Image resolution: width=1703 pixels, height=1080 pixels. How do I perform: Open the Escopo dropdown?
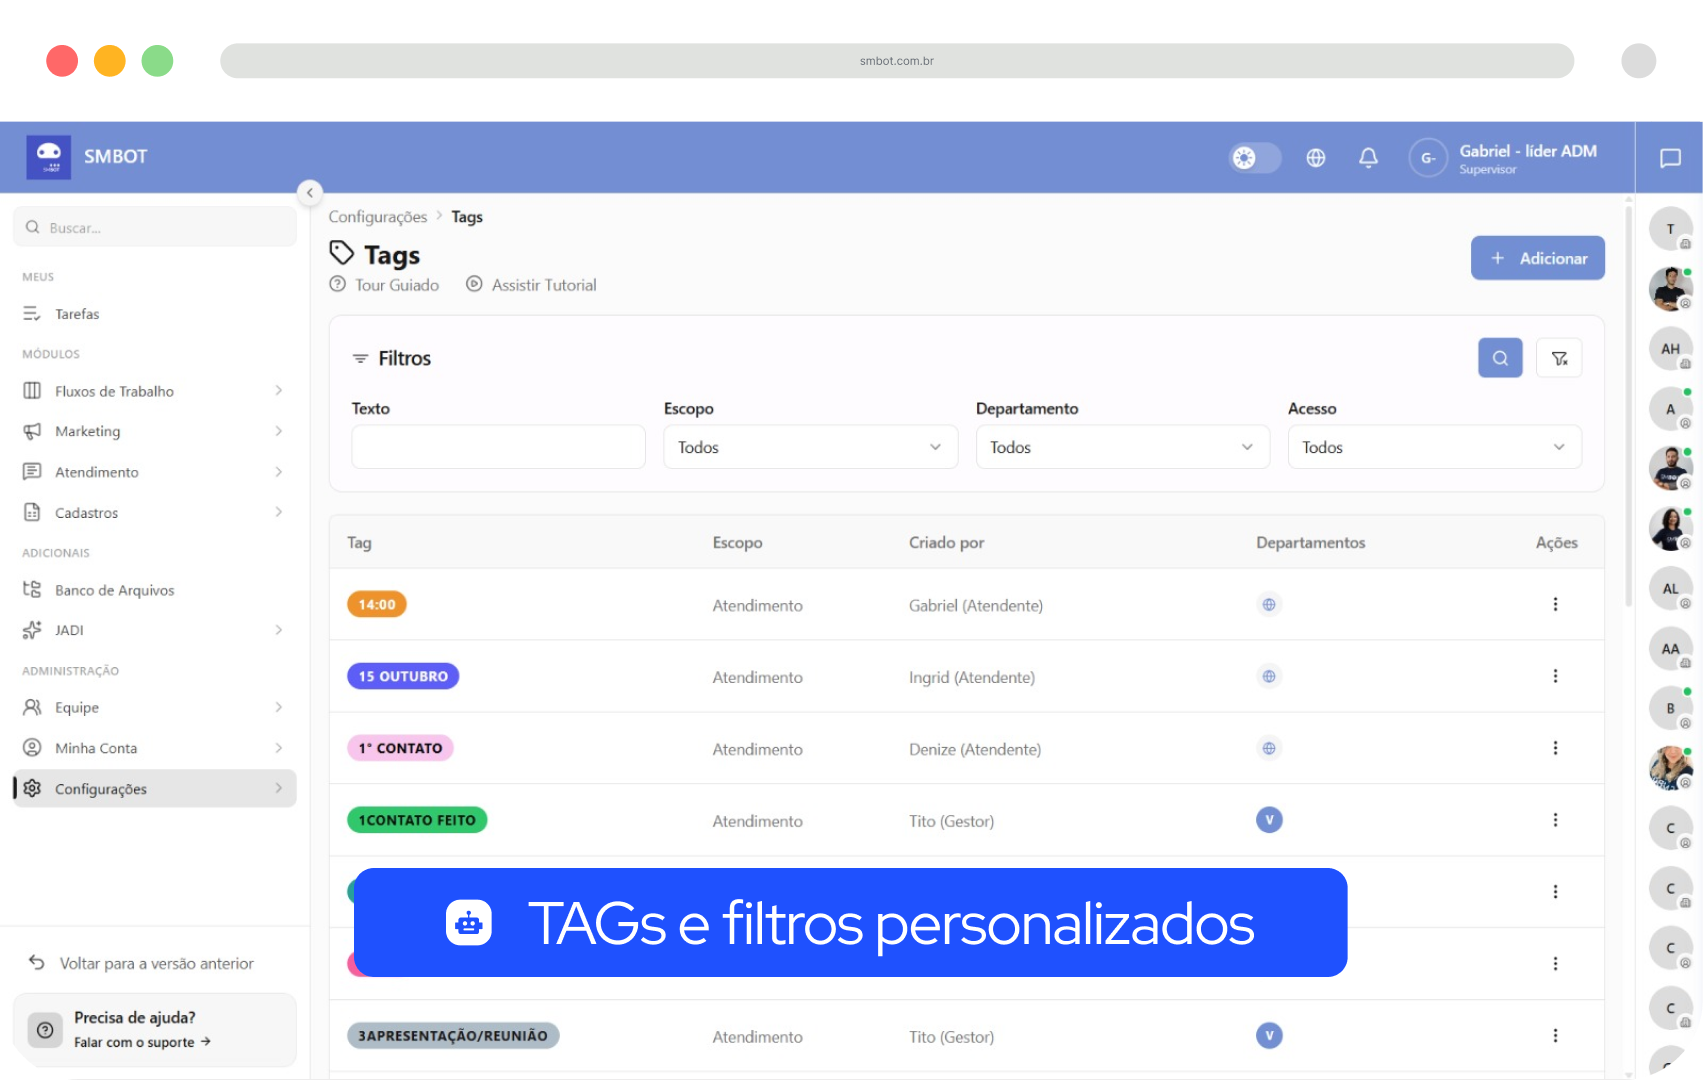[811, 447]
